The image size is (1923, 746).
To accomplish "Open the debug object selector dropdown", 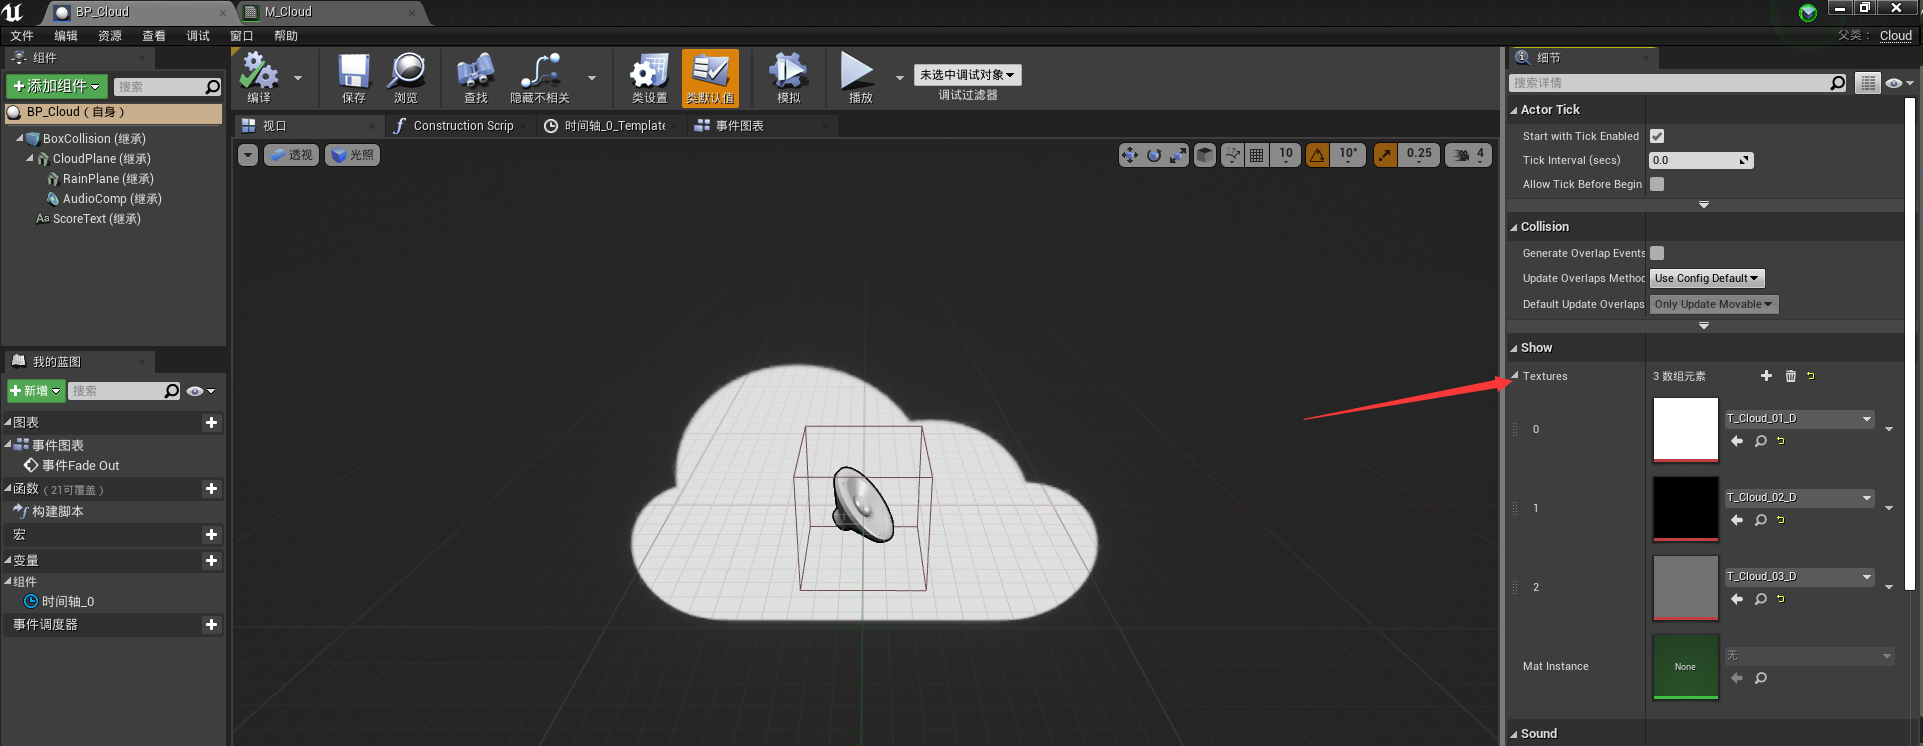I will [966, 75].
